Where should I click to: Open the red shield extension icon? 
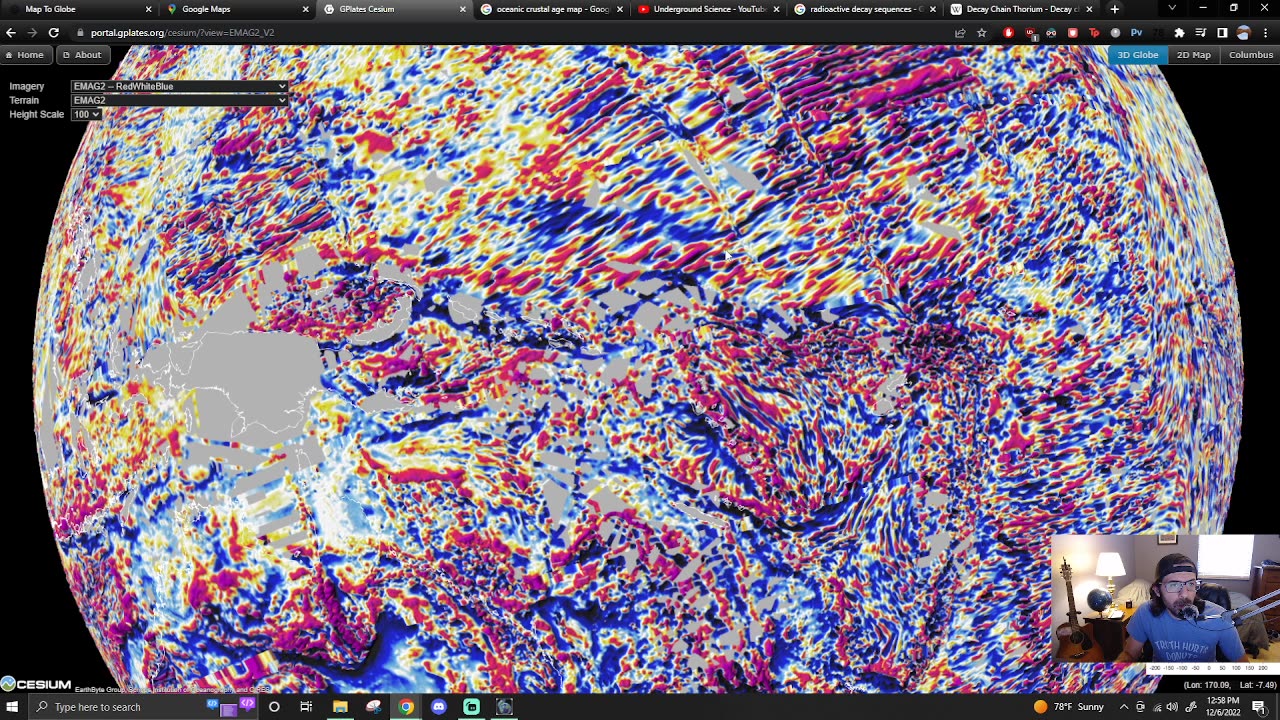coord(1073,33)
